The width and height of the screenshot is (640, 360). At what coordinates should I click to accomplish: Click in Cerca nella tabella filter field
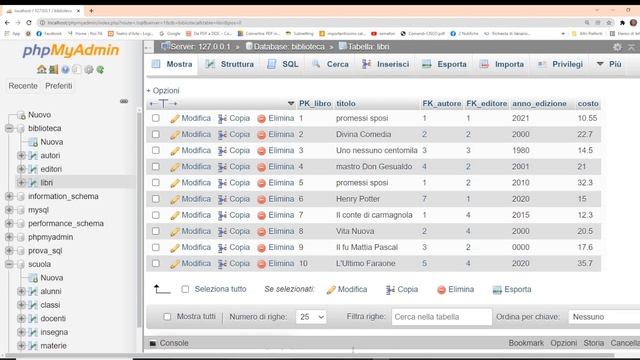(442, 317)
